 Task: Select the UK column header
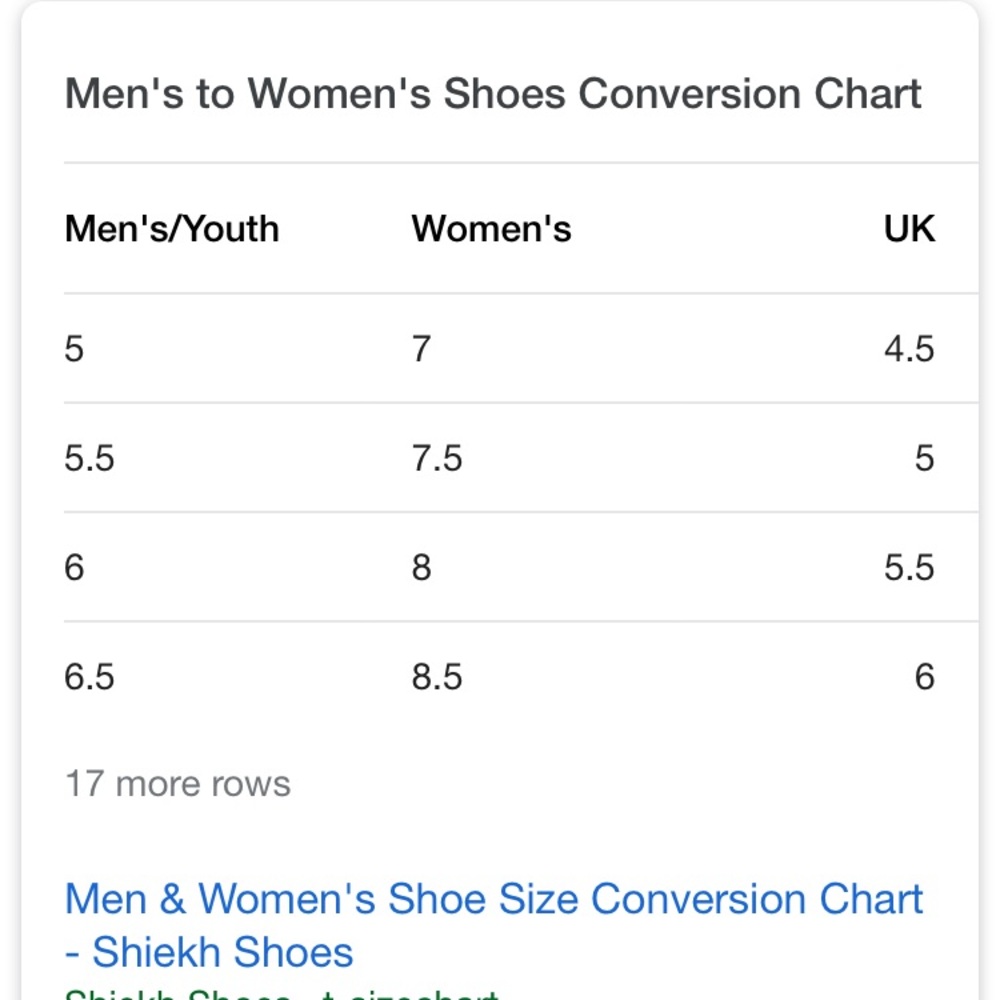pyautogui.click(x=907, y=228)
